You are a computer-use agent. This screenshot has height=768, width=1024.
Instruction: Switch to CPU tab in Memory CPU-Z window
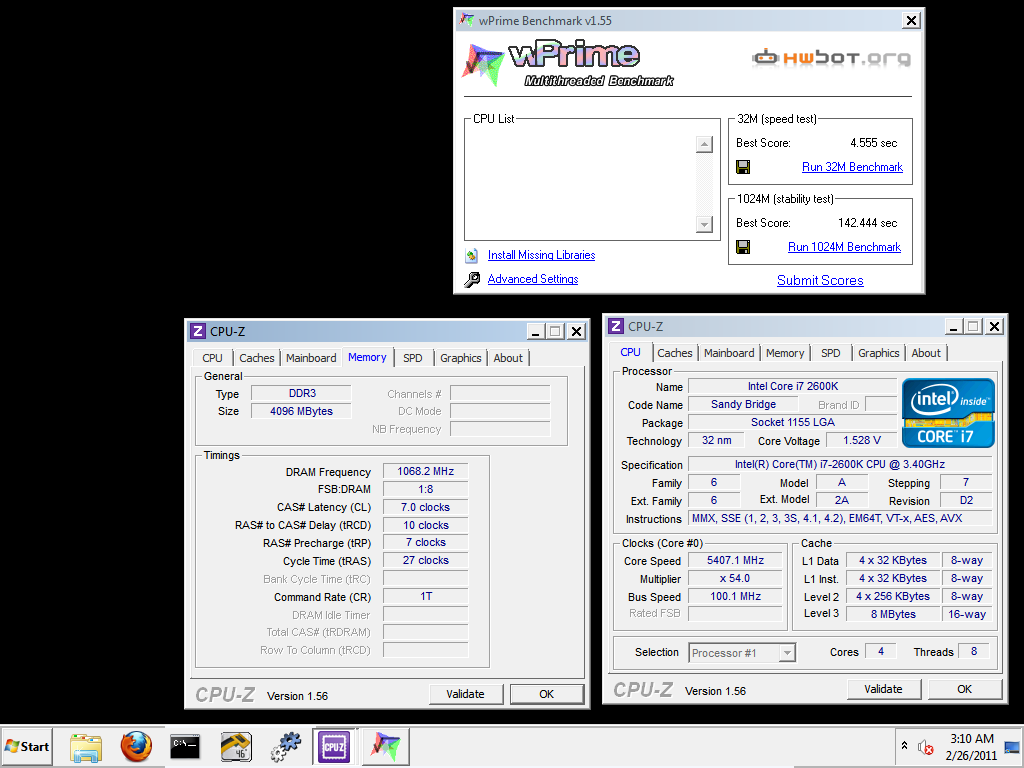click(212, 358)
